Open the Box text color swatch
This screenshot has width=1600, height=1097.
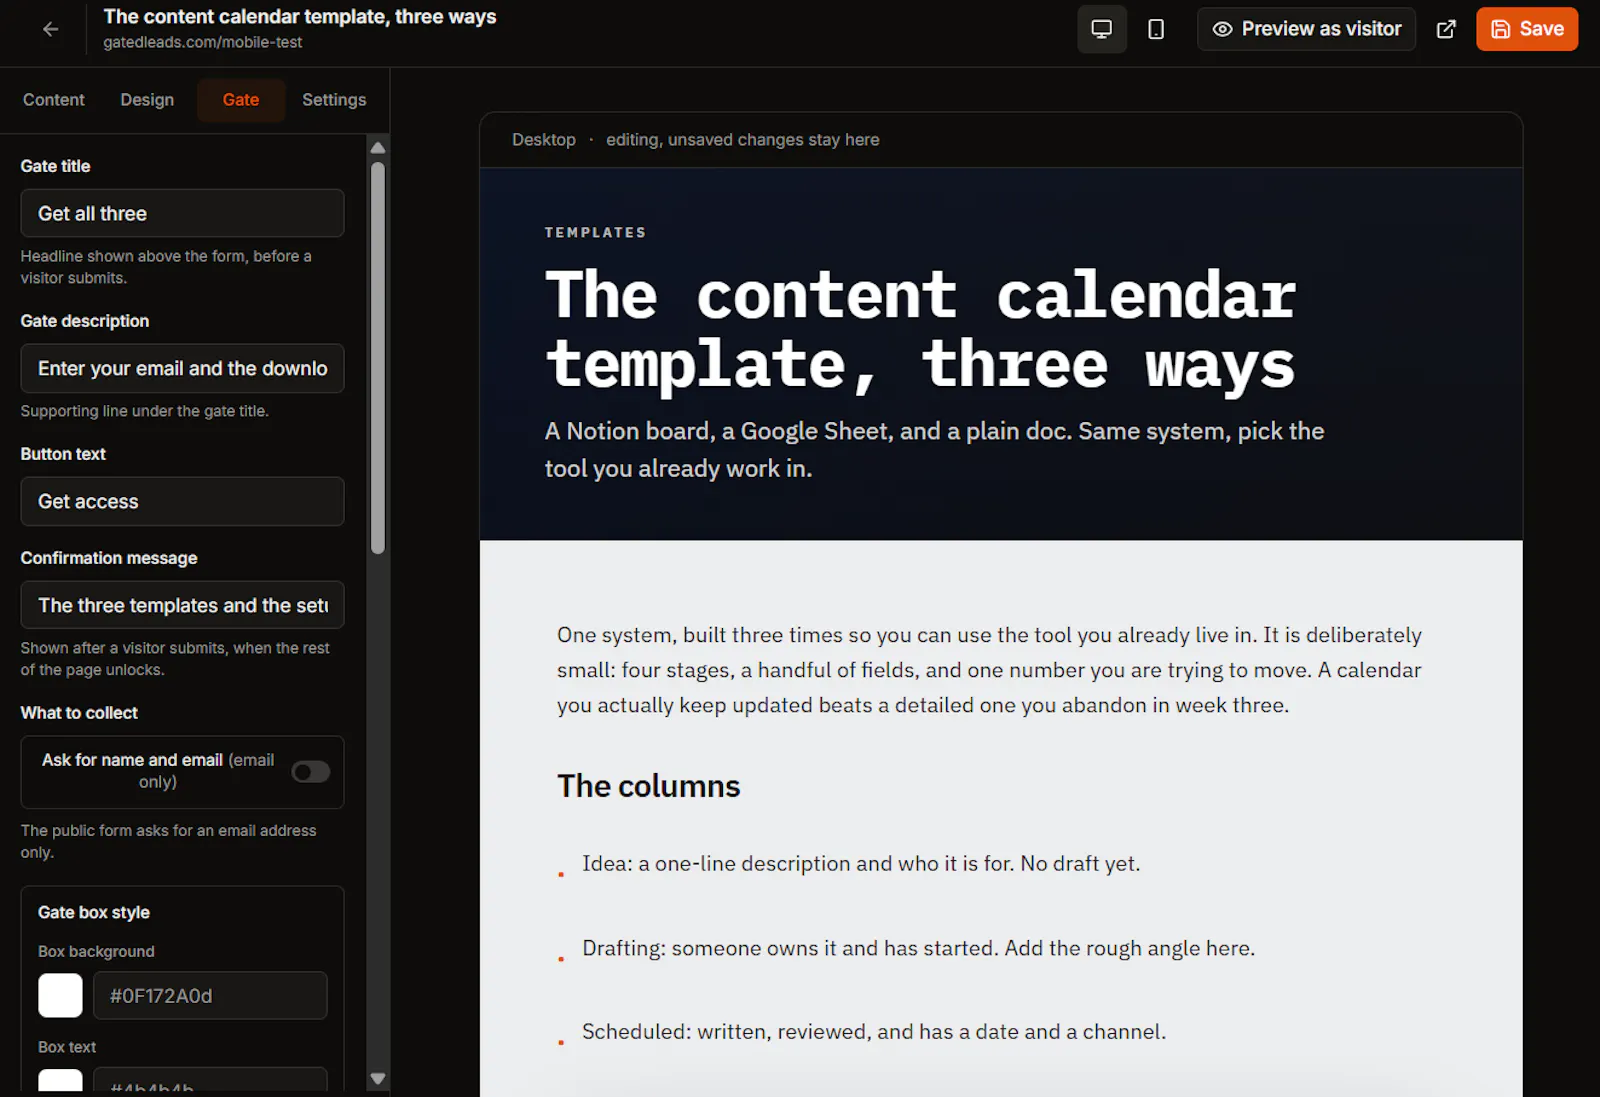point(60,1081)
